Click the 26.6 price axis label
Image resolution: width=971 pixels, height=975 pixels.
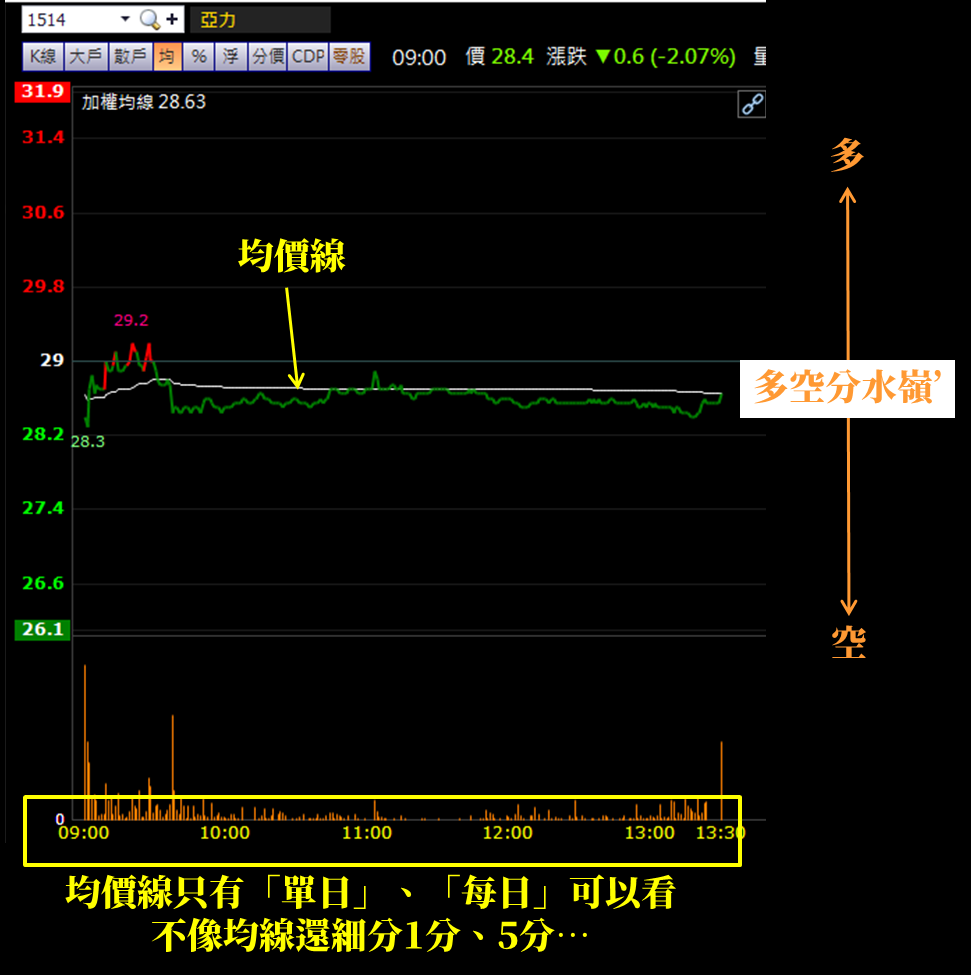coord(43,583)
